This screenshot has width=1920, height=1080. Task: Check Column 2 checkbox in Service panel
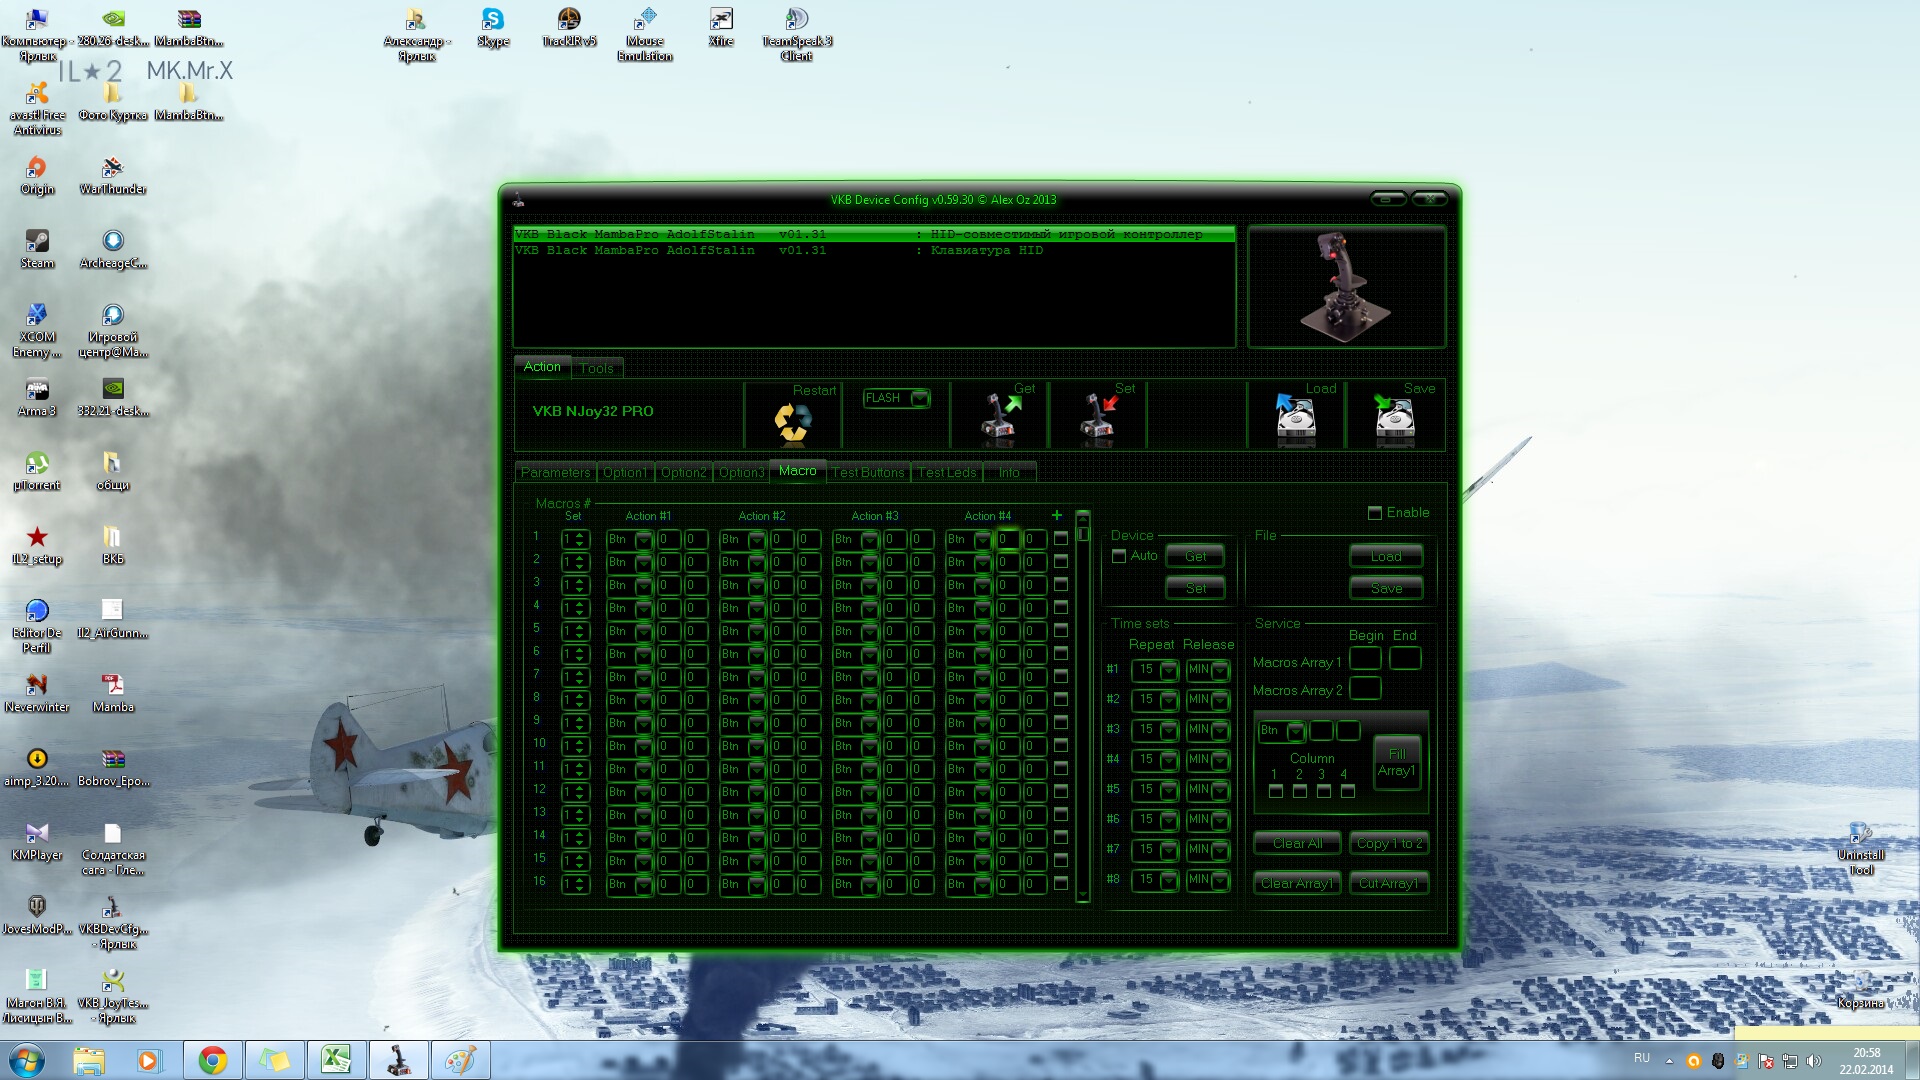point(1300,791)
